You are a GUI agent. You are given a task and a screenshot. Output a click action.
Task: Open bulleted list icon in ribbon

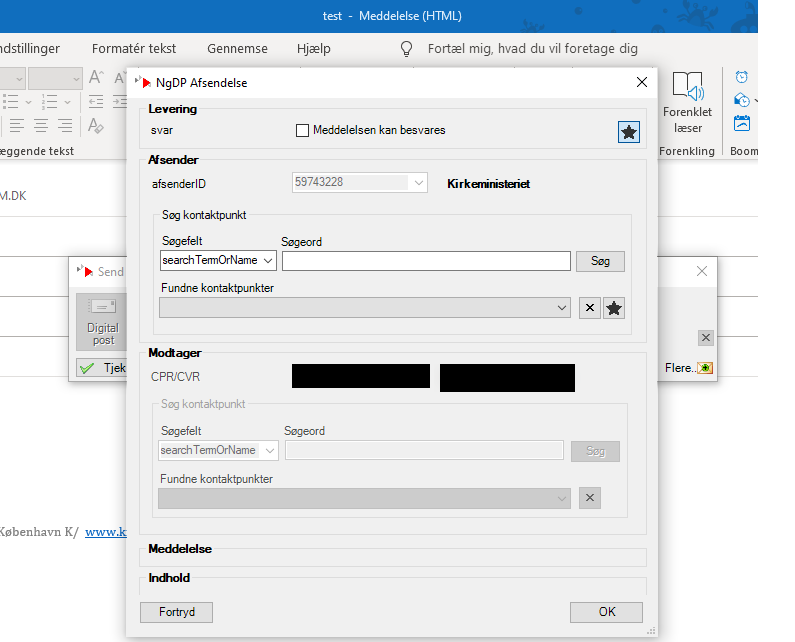click(x=11, y=101)
